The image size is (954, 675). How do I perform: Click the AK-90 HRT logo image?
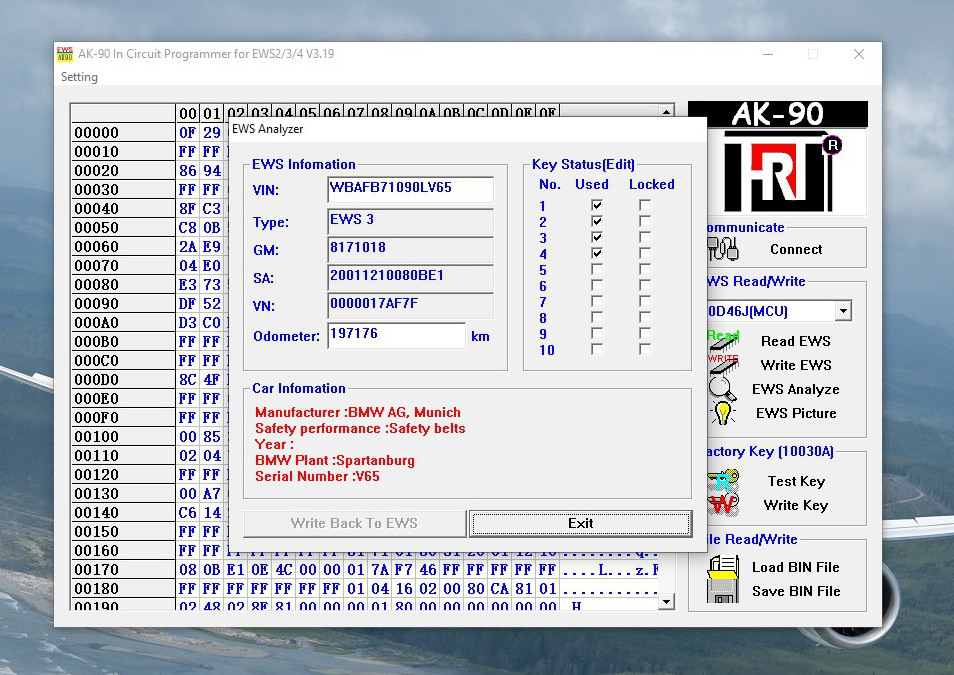pyautogui.click(x=778, y=158)
